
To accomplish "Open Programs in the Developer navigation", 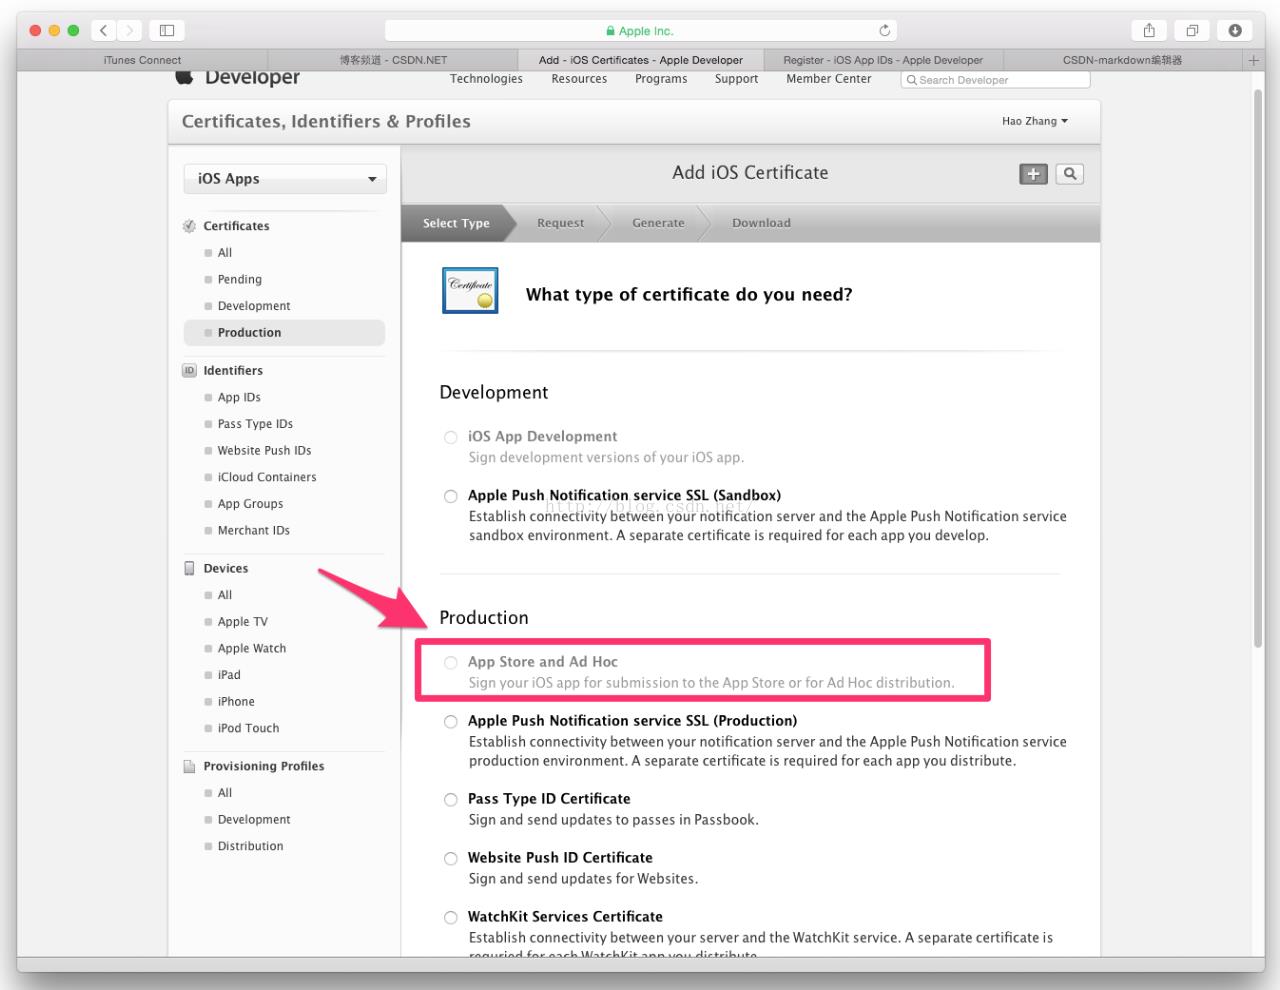I will (x=661, y=79).
